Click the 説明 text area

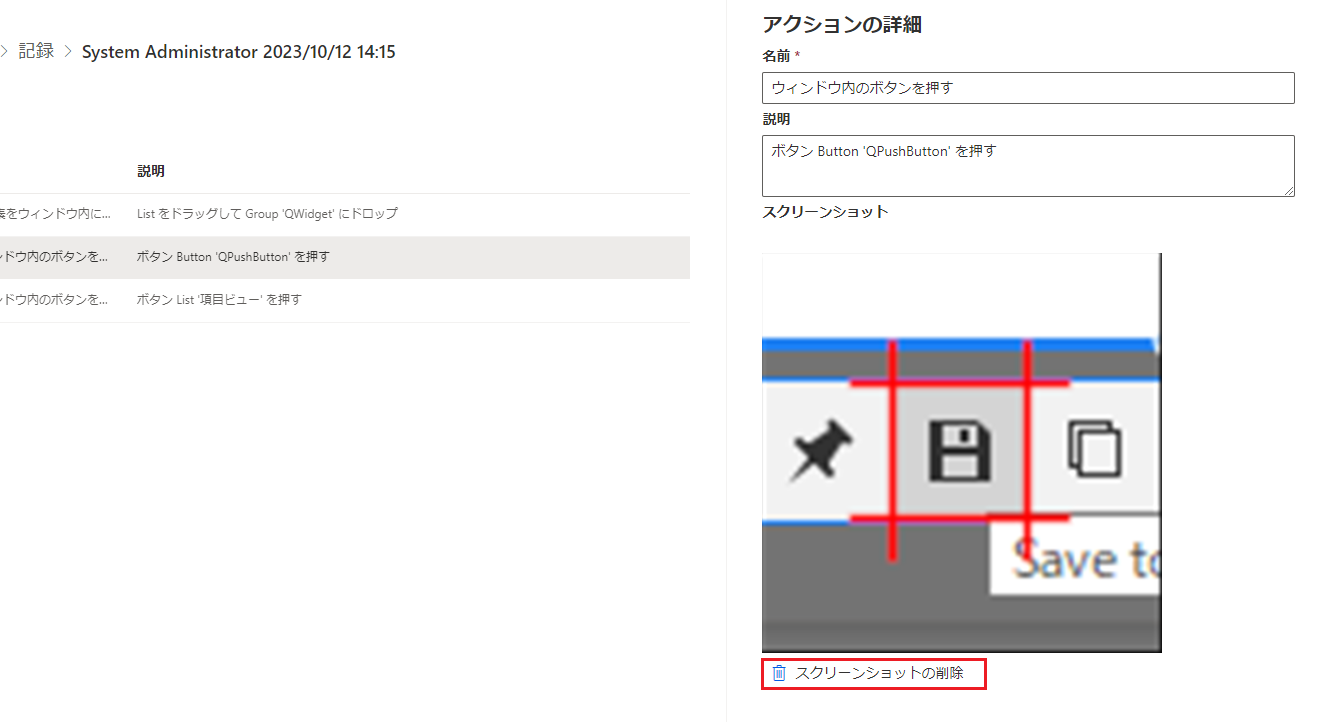point(1028,166)
